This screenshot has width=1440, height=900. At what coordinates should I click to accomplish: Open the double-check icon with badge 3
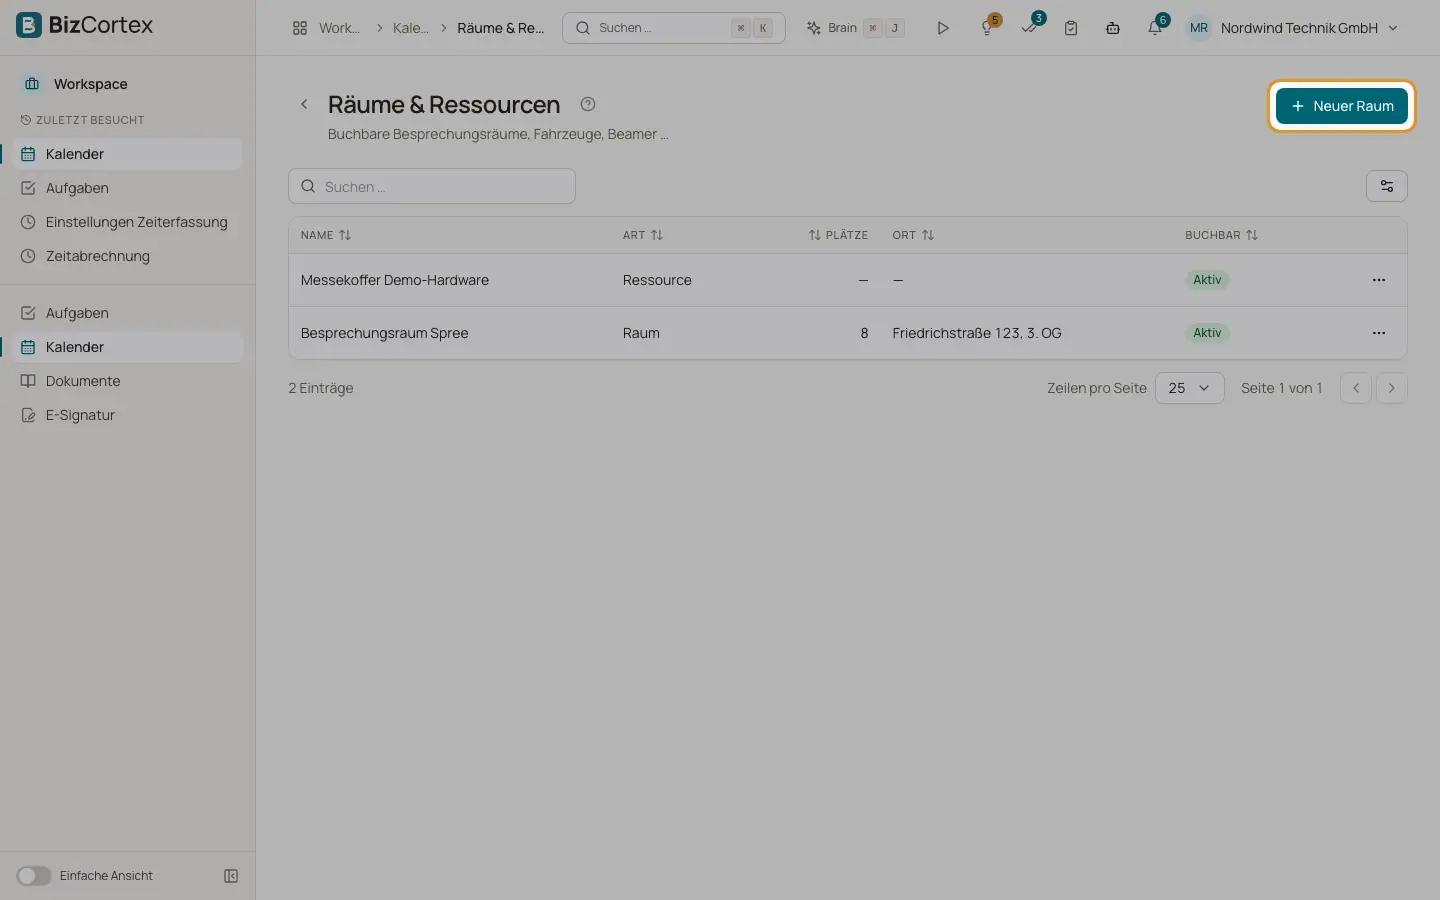[1030, 28]
